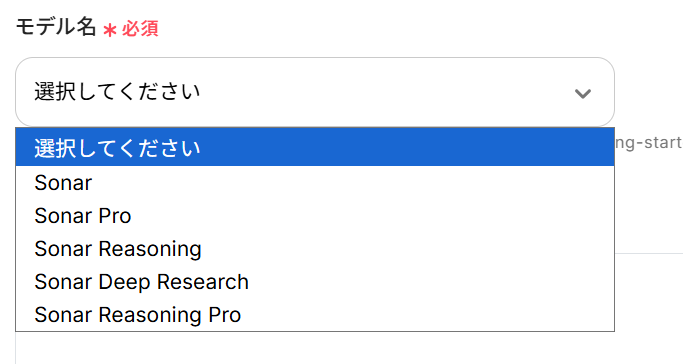Open the モデル名 select box
The width and height of the screenshot is (683, 364).
315,92
